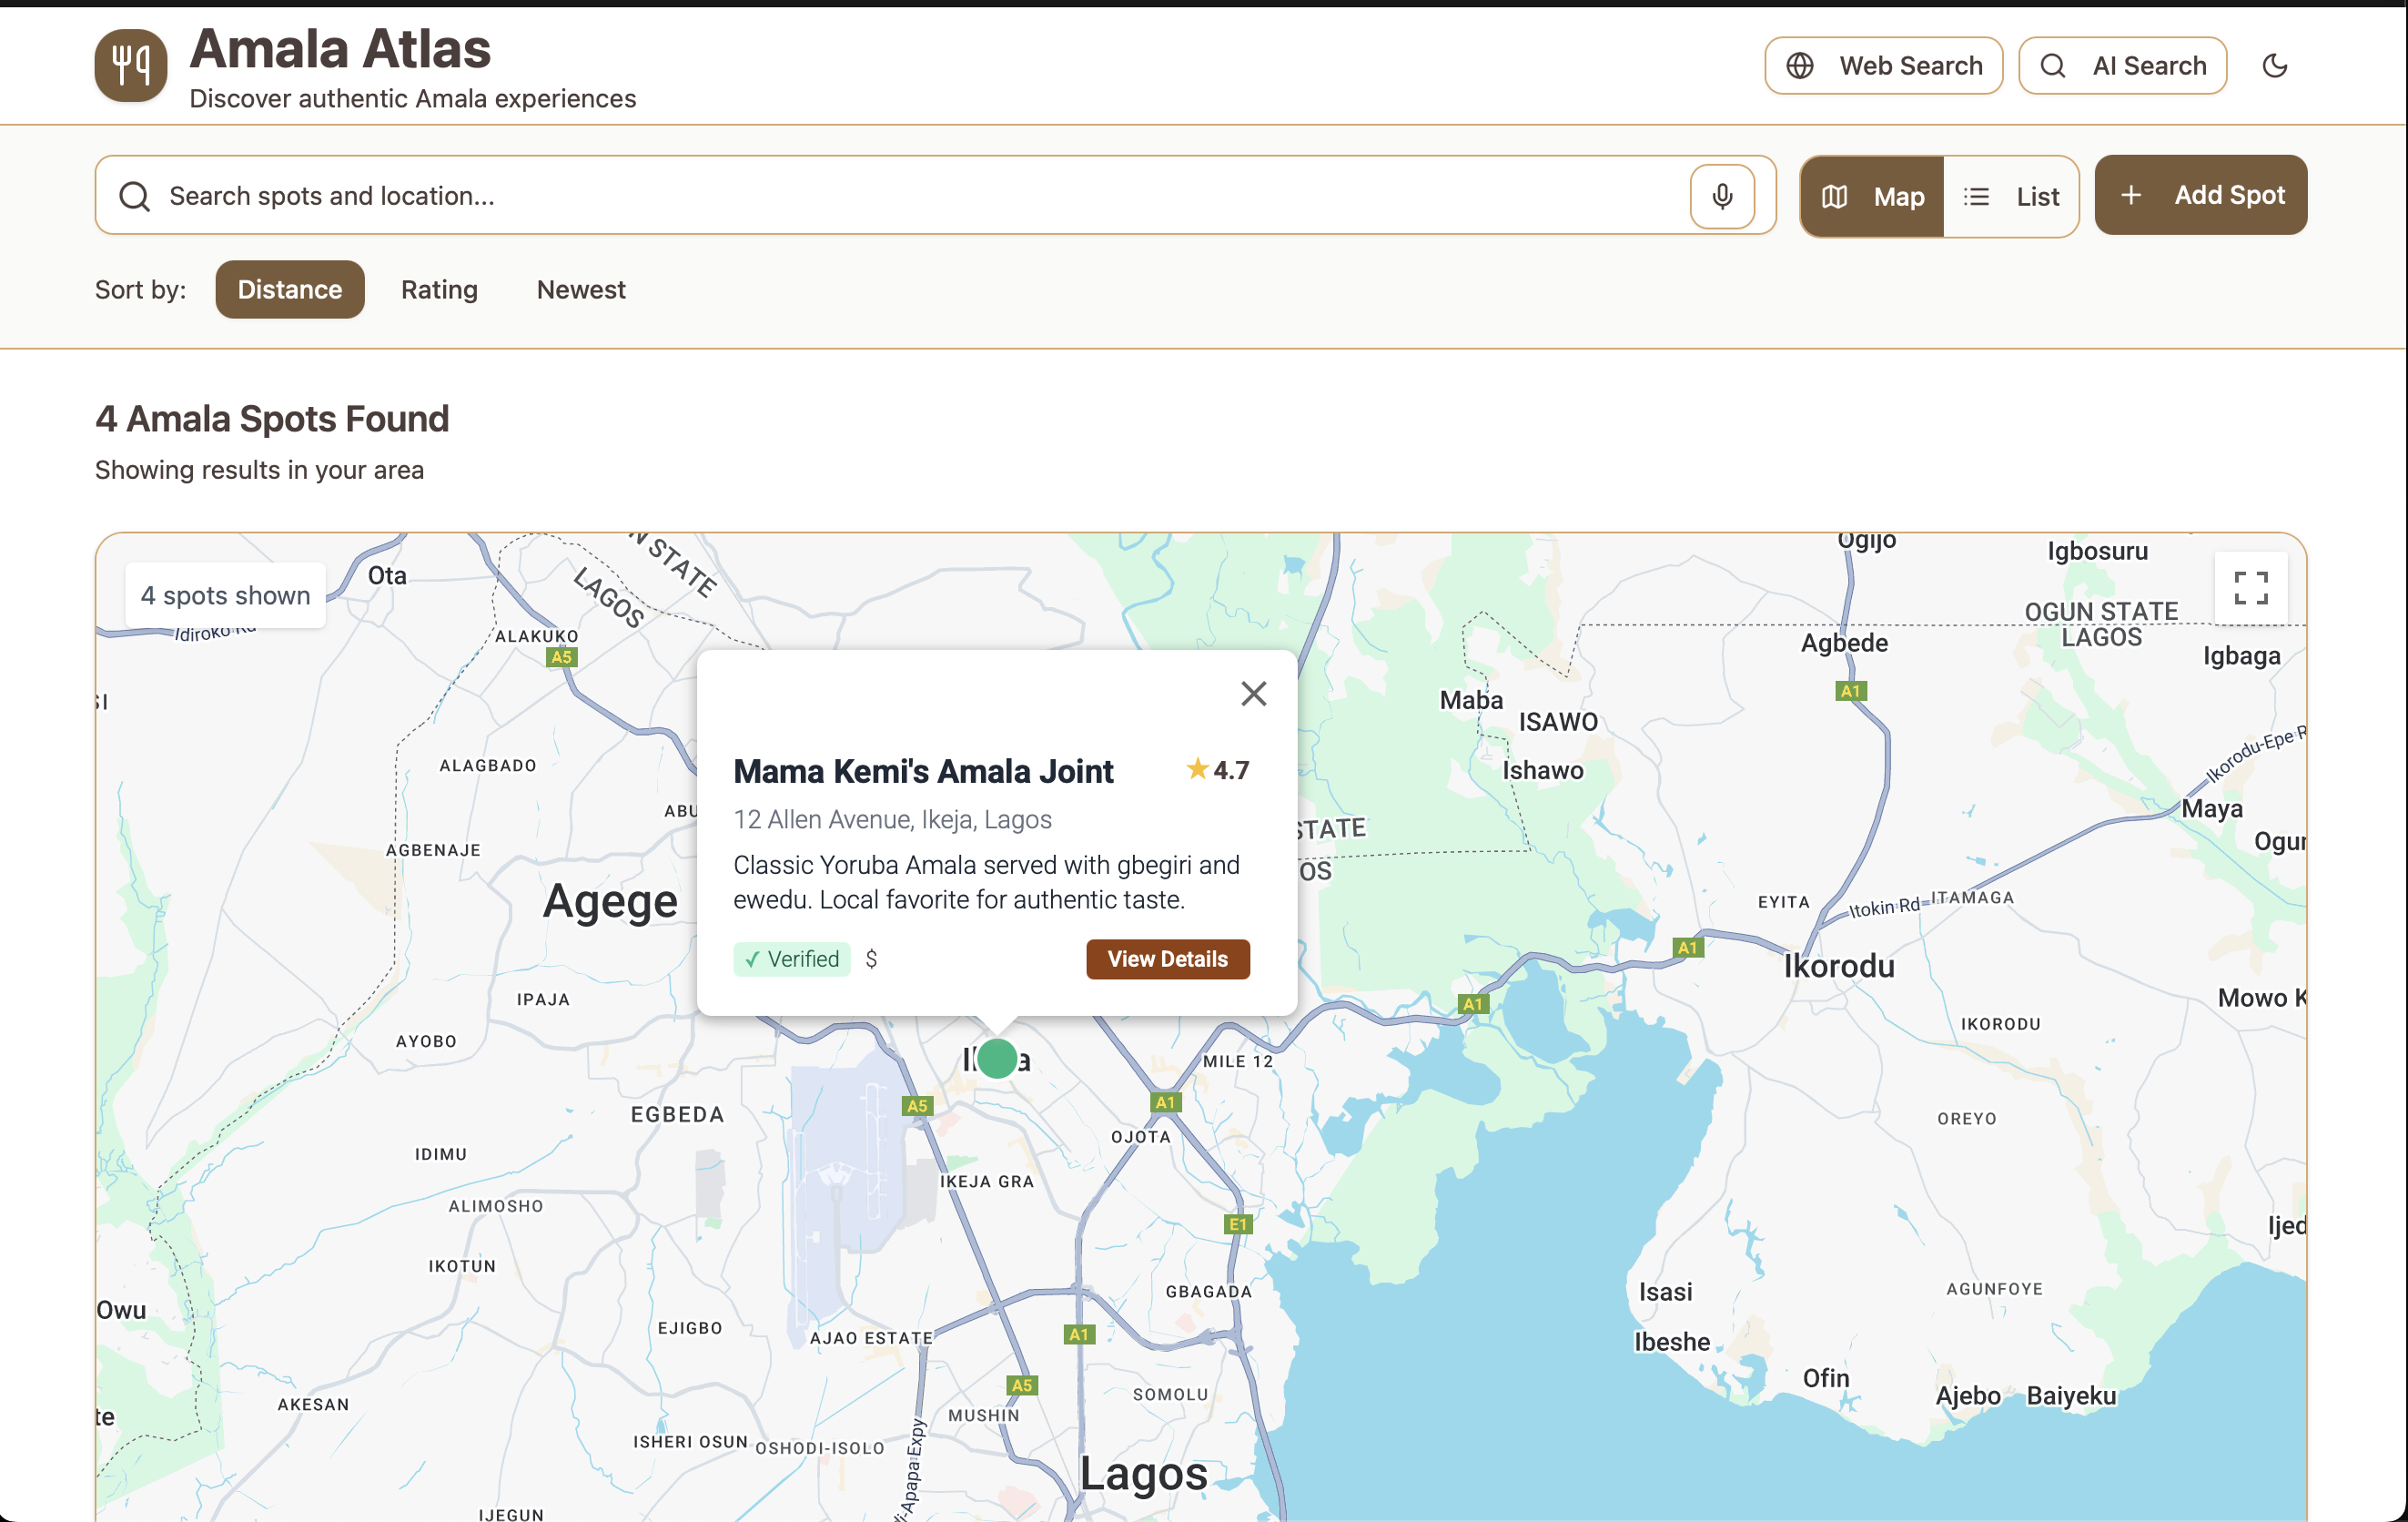Click the Verified badge in popup

[791, 959]
